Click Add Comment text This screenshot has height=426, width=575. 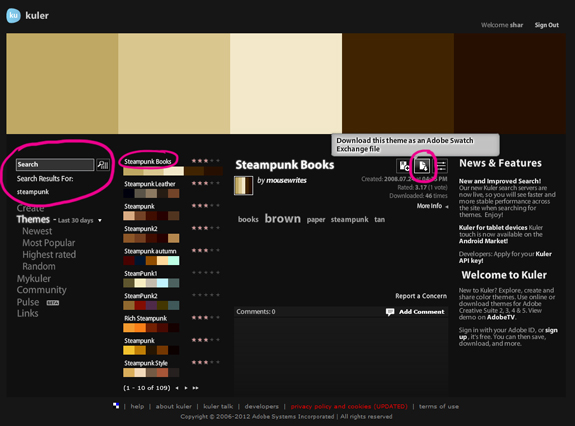click(421, 312)
